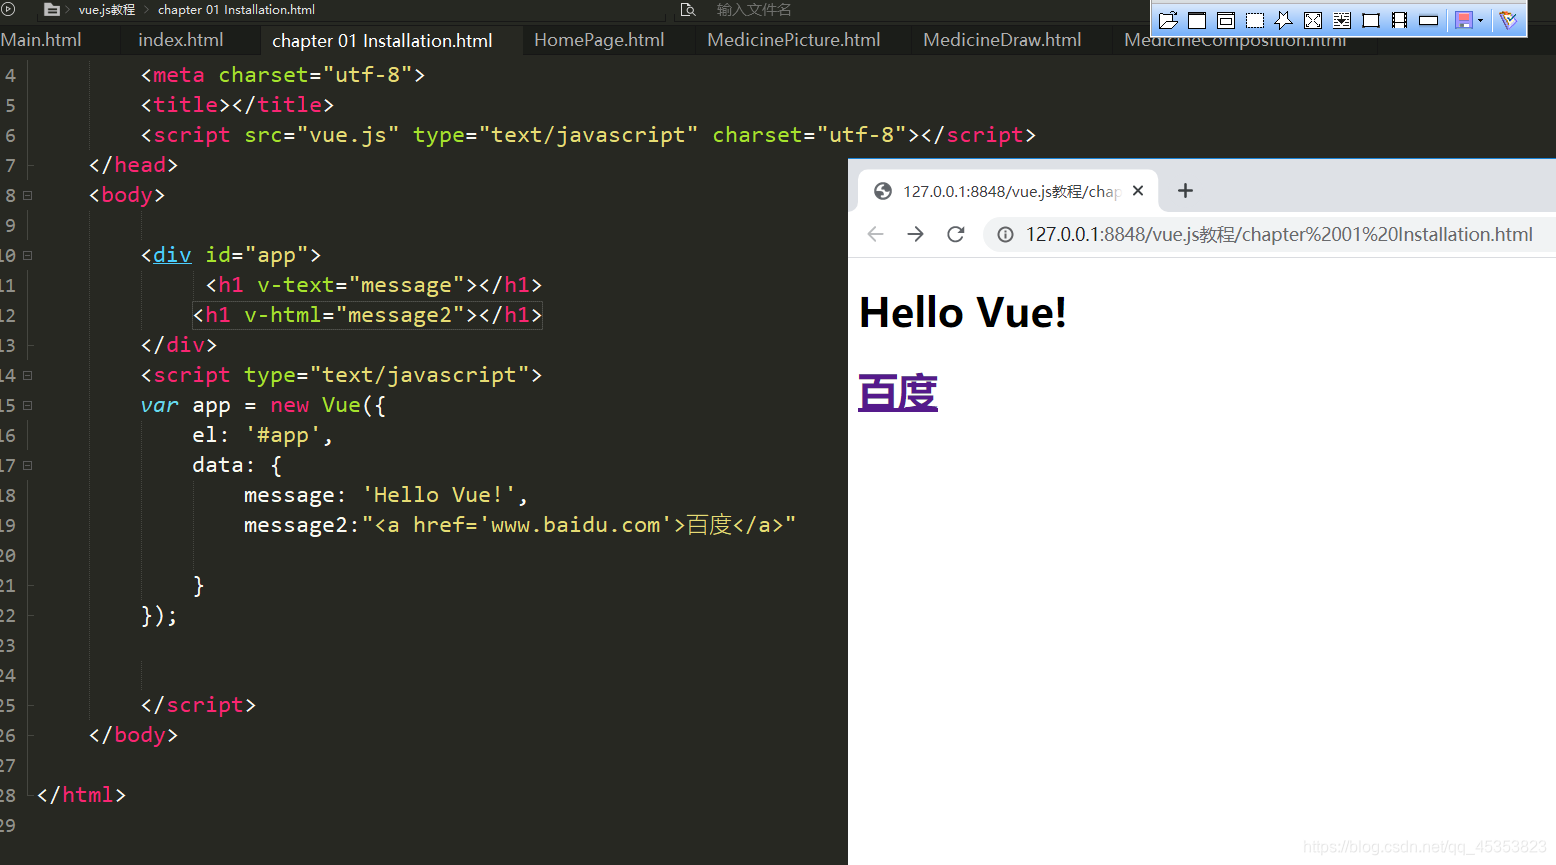Pick the dashed rectangle region capture icon

(1255, 20)
